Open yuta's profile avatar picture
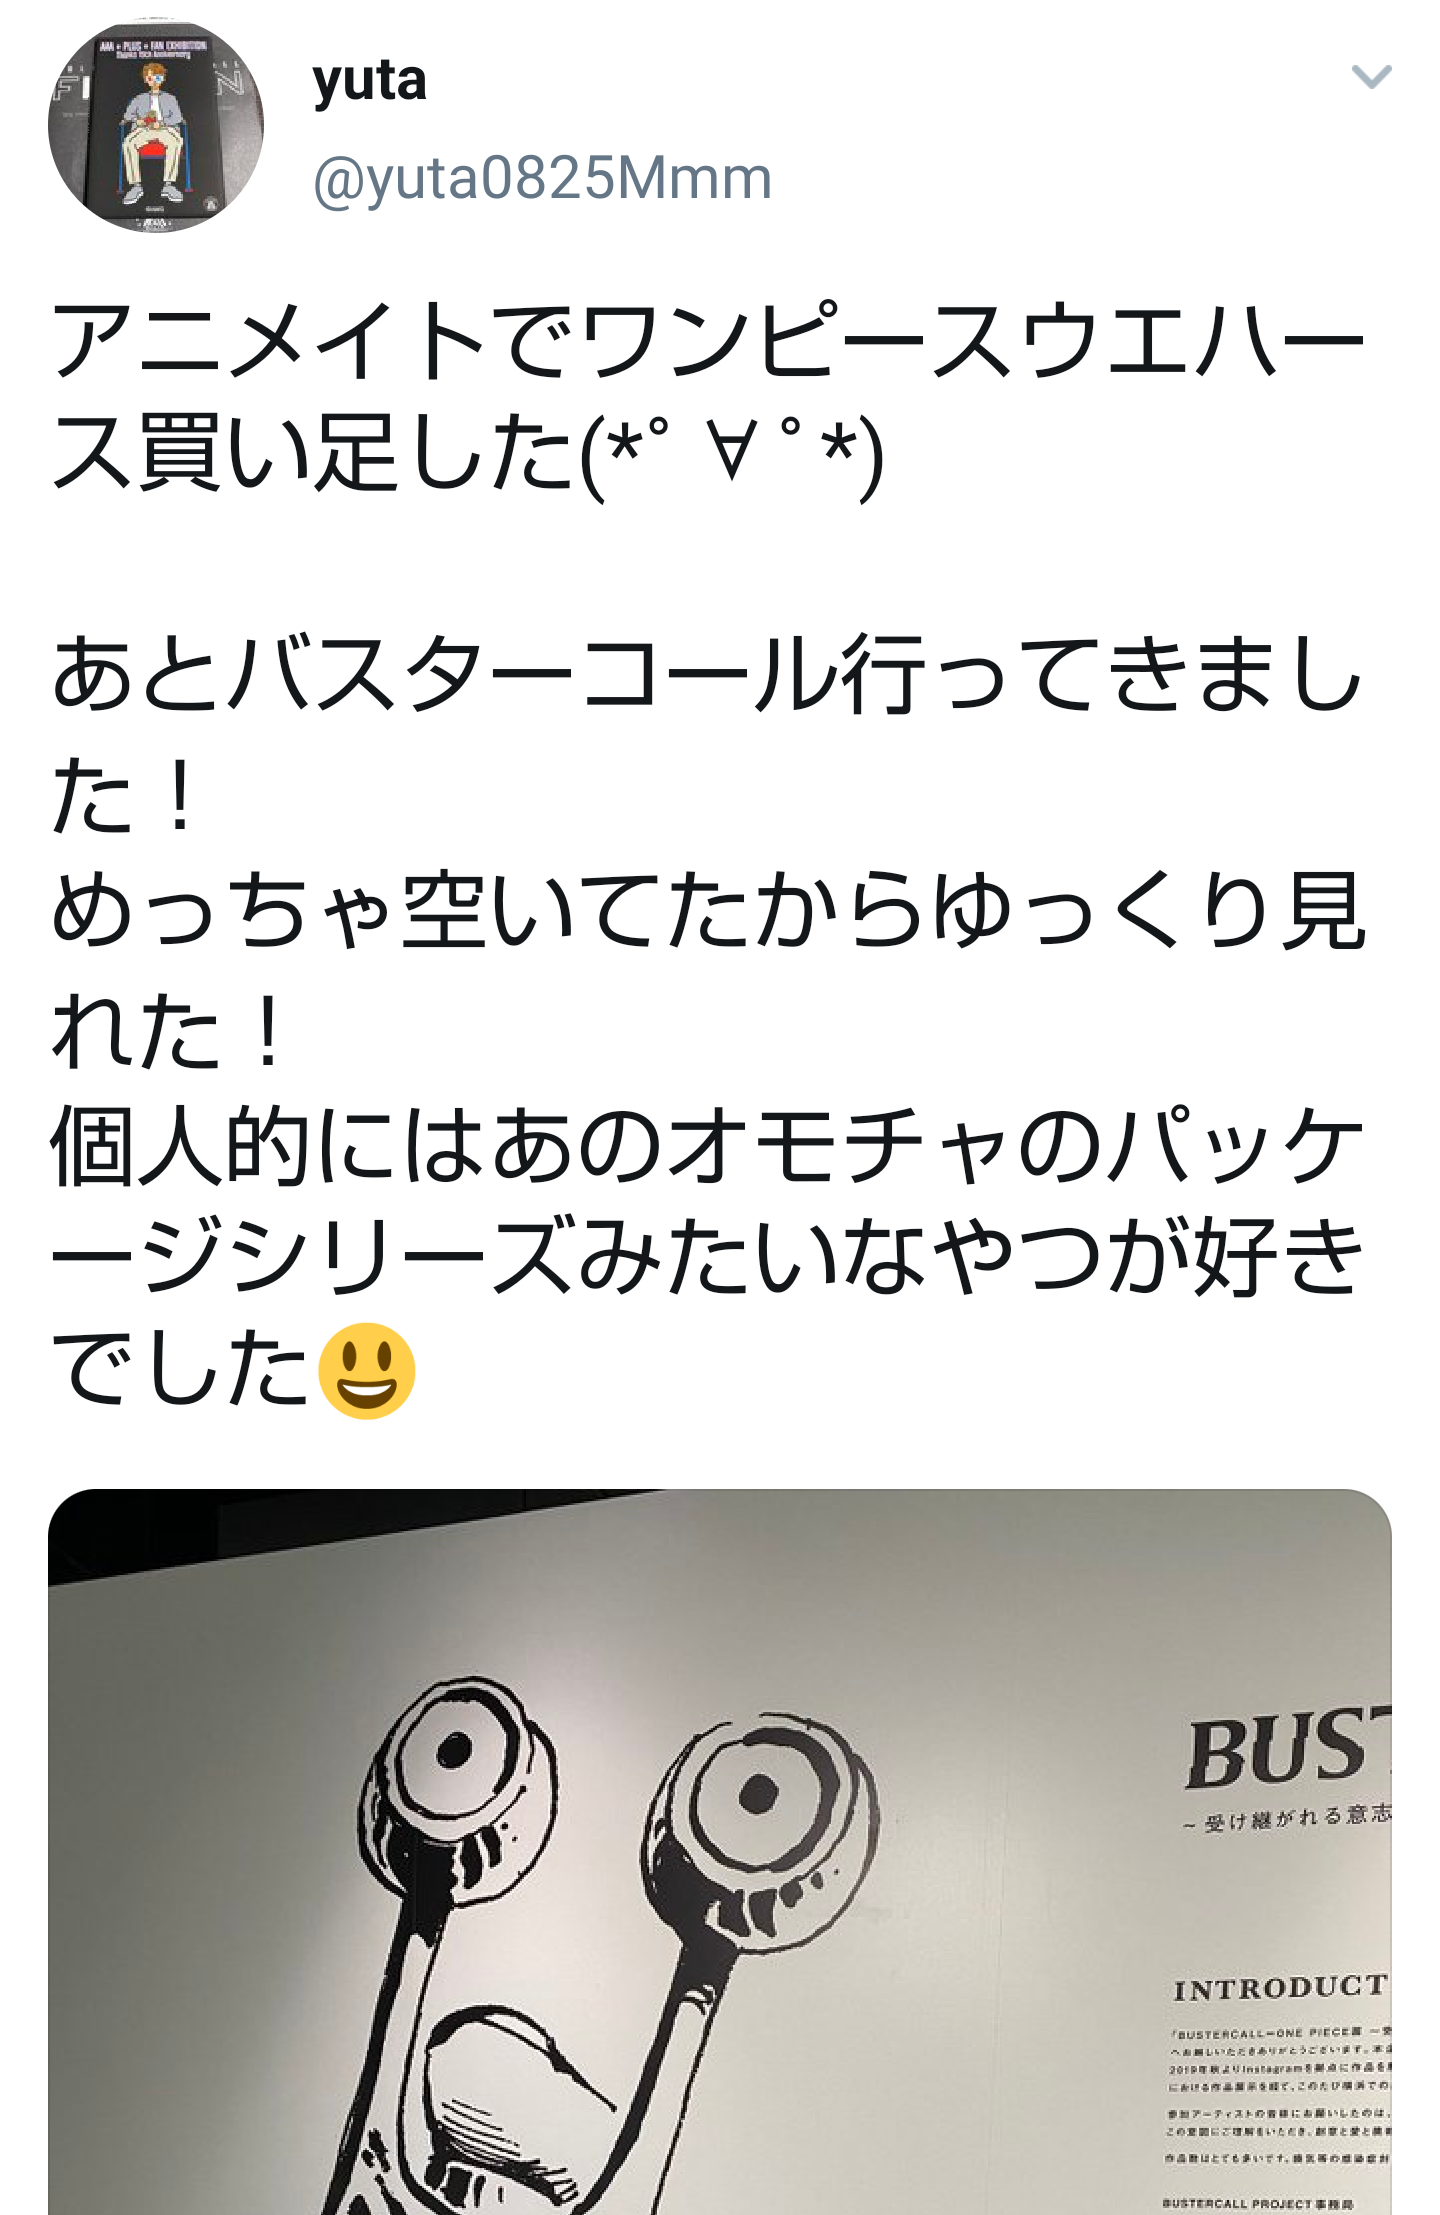 pyautogui.click(x=156, y=126)
